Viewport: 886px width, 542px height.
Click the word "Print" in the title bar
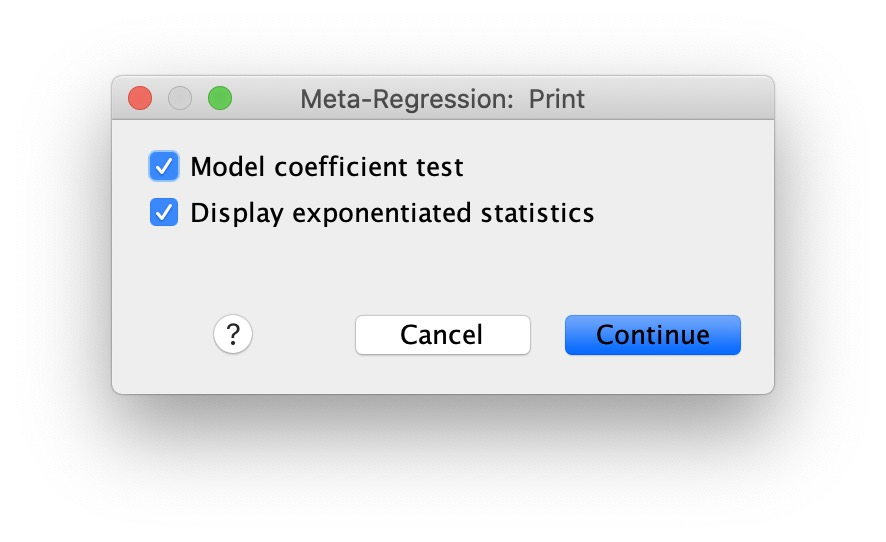coord(557,99)
